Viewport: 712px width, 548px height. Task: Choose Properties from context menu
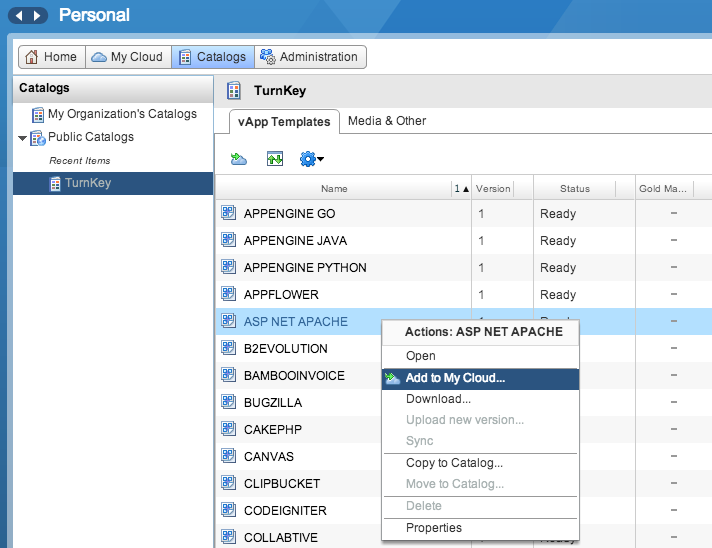480,528
